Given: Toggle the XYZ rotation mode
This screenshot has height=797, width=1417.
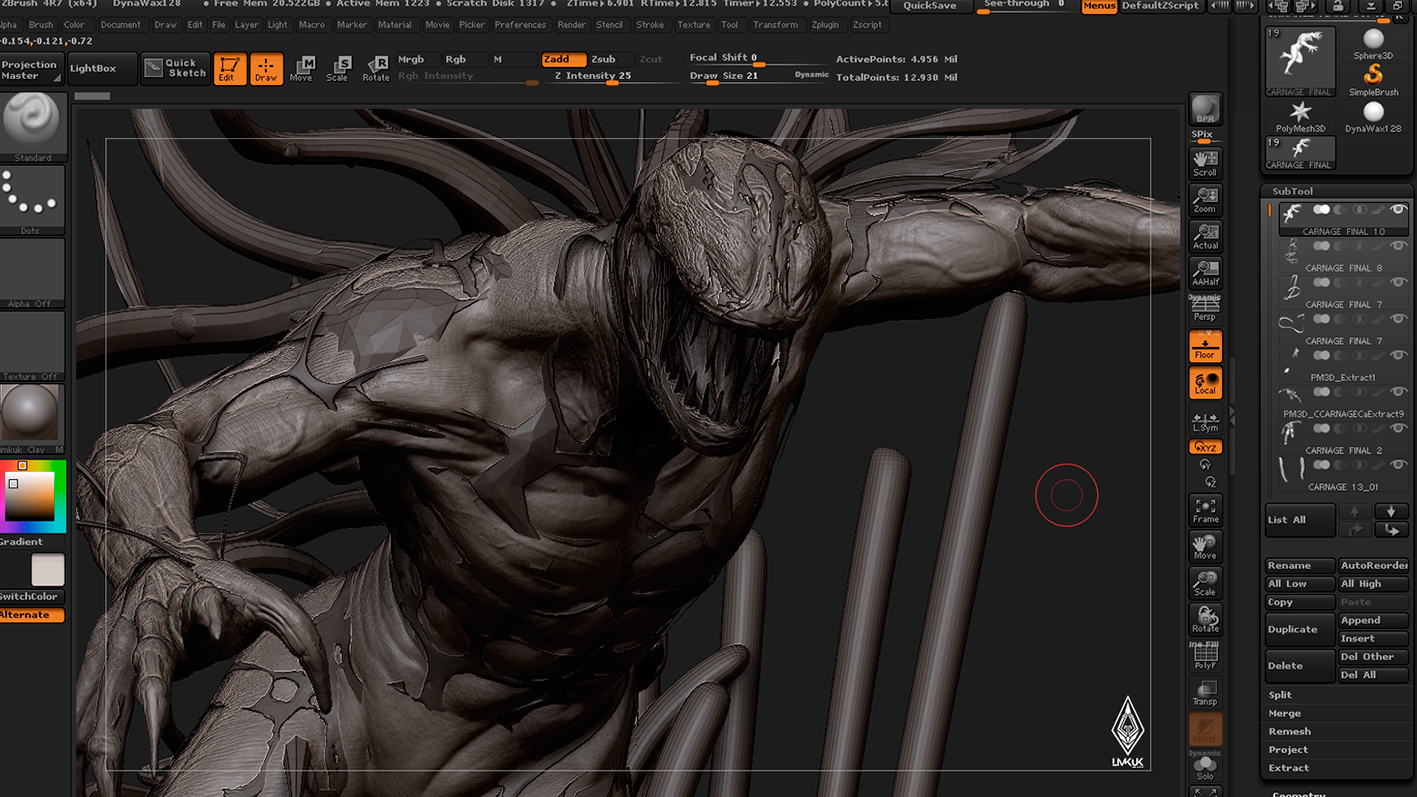Looking at the screenshot, I should (x=1205, y=447).
